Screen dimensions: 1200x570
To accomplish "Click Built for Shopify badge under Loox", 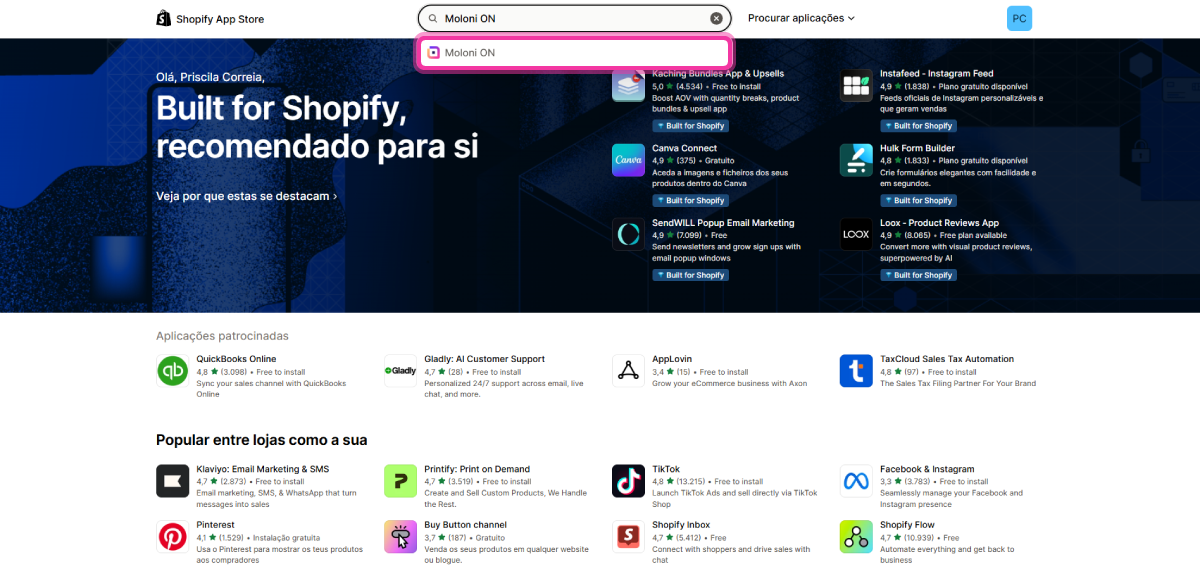I will [x=919, y=275].
